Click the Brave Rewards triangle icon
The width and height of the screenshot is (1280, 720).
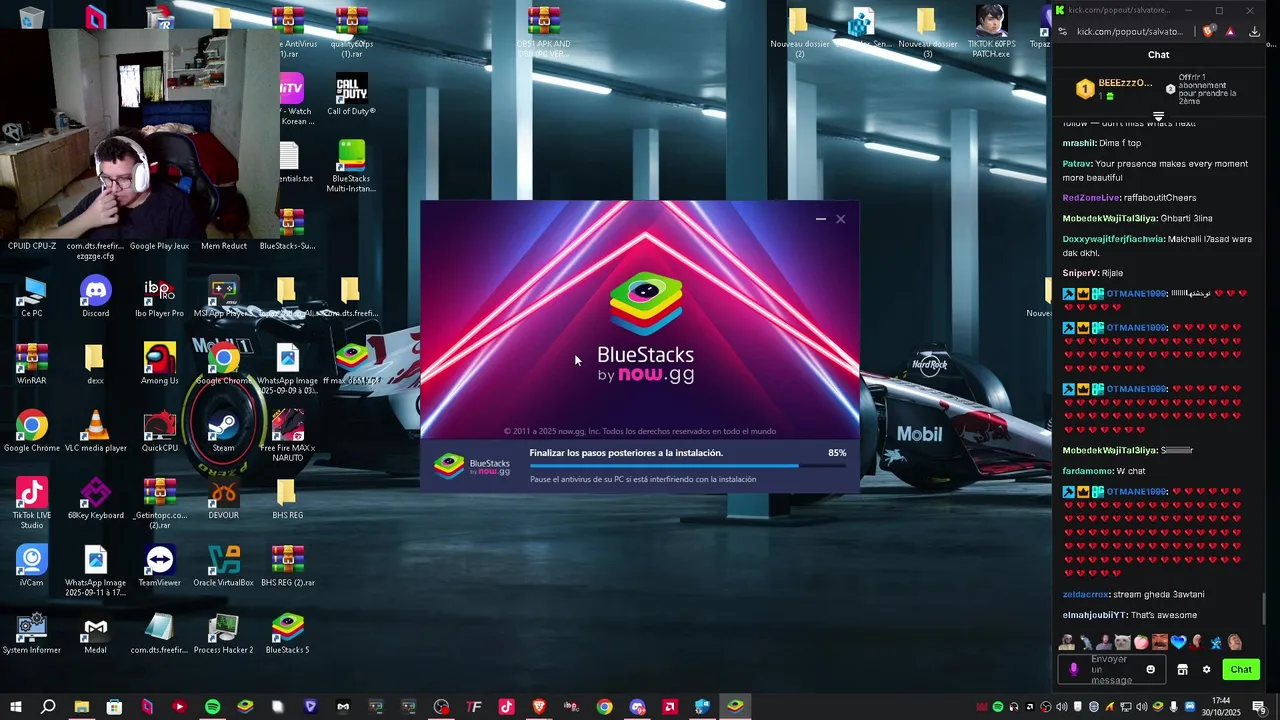[1230, 31]
